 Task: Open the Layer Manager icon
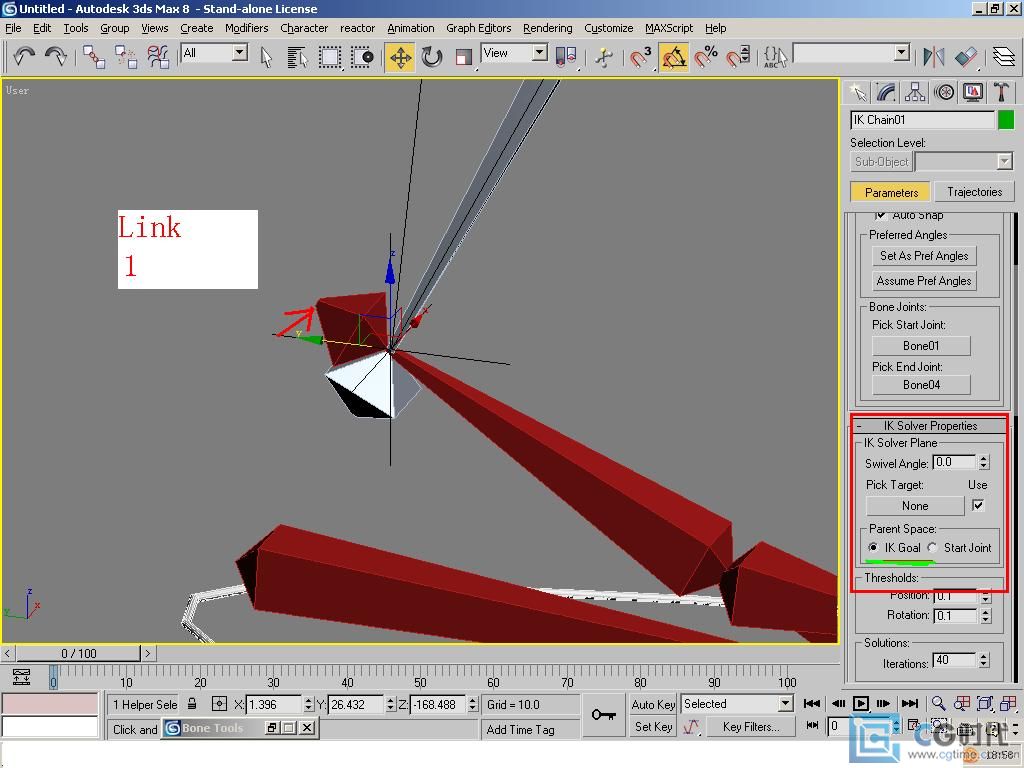click(x=1004, y=57)
